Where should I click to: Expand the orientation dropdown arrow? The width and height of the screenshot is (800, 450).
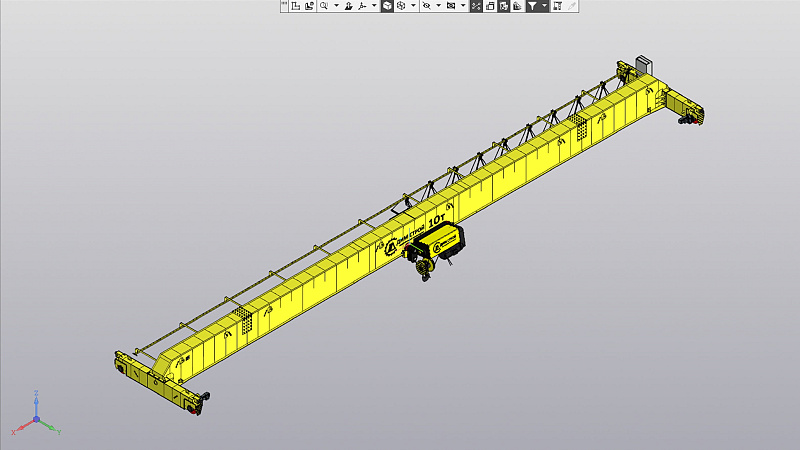(374, 6)
